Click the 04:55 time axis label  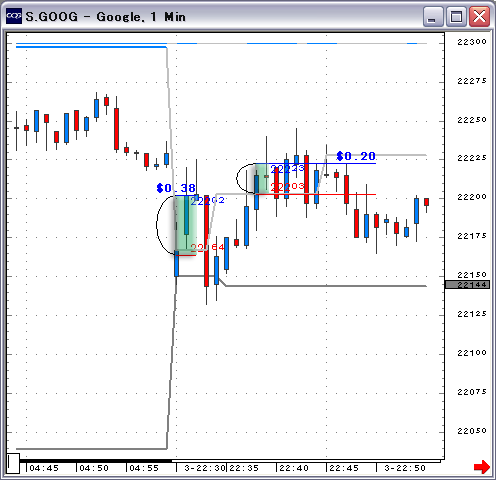coord(144,468)
